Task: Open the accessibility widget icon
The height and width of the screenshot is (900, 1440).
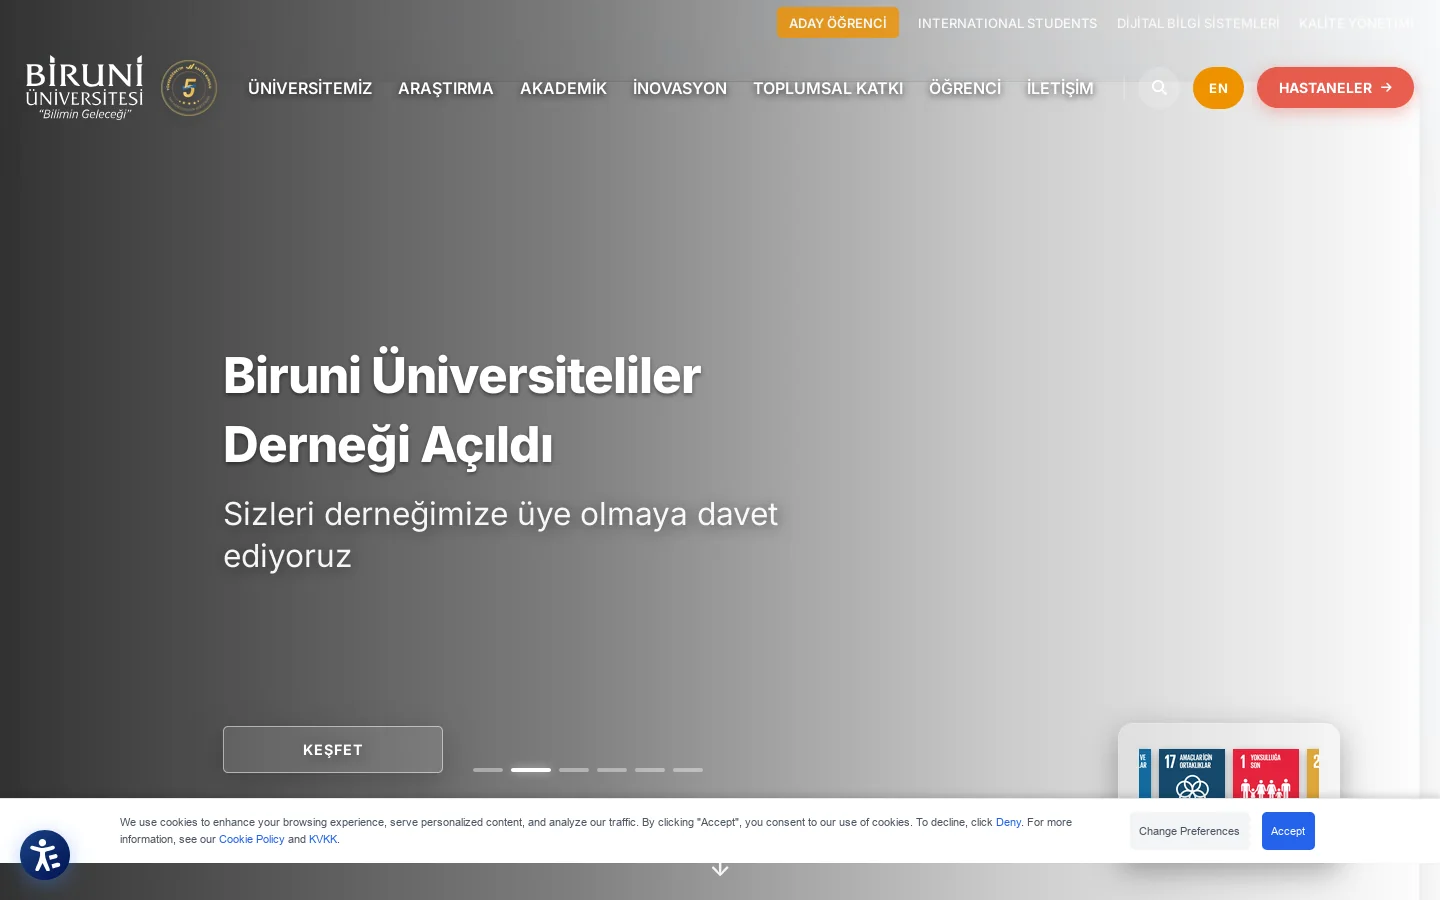Action: pos(45,855)
